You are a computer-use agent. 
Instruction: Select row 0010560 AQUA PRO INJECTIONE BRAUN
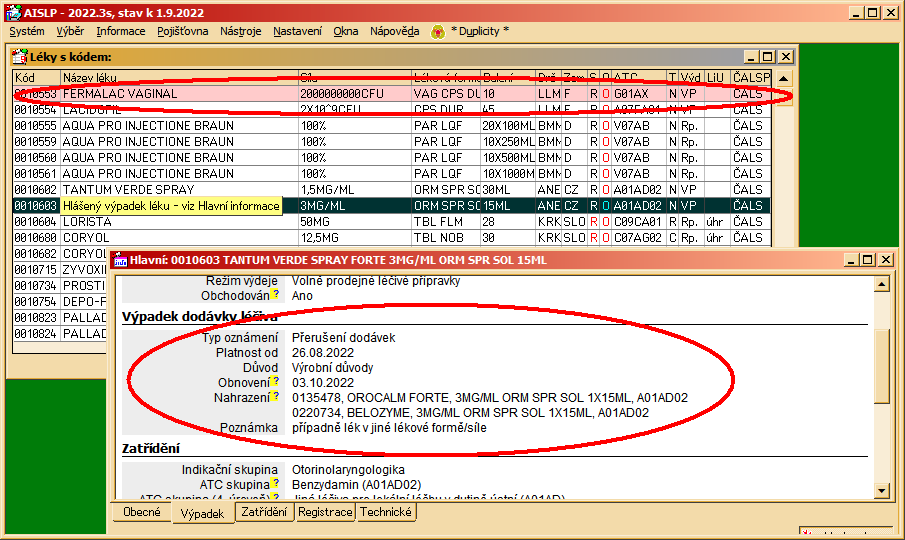(391, 158)
